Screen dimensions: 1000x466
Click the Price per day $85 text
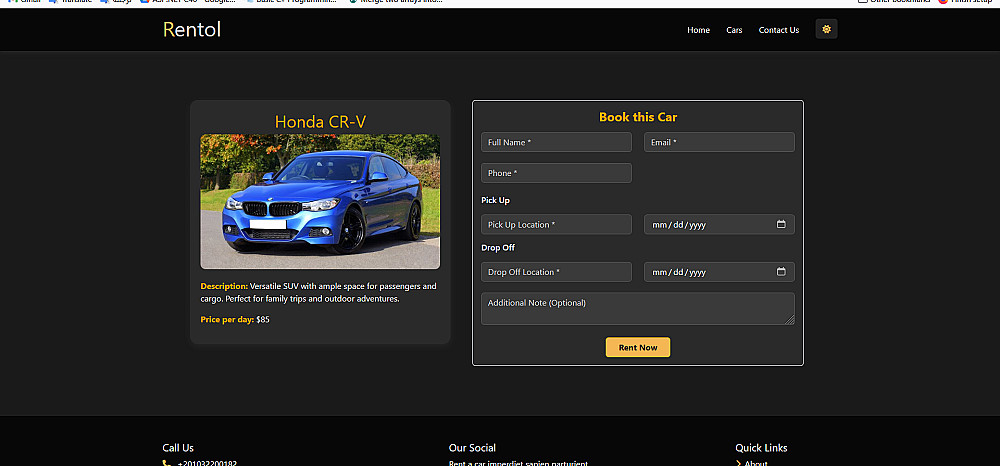235,319
